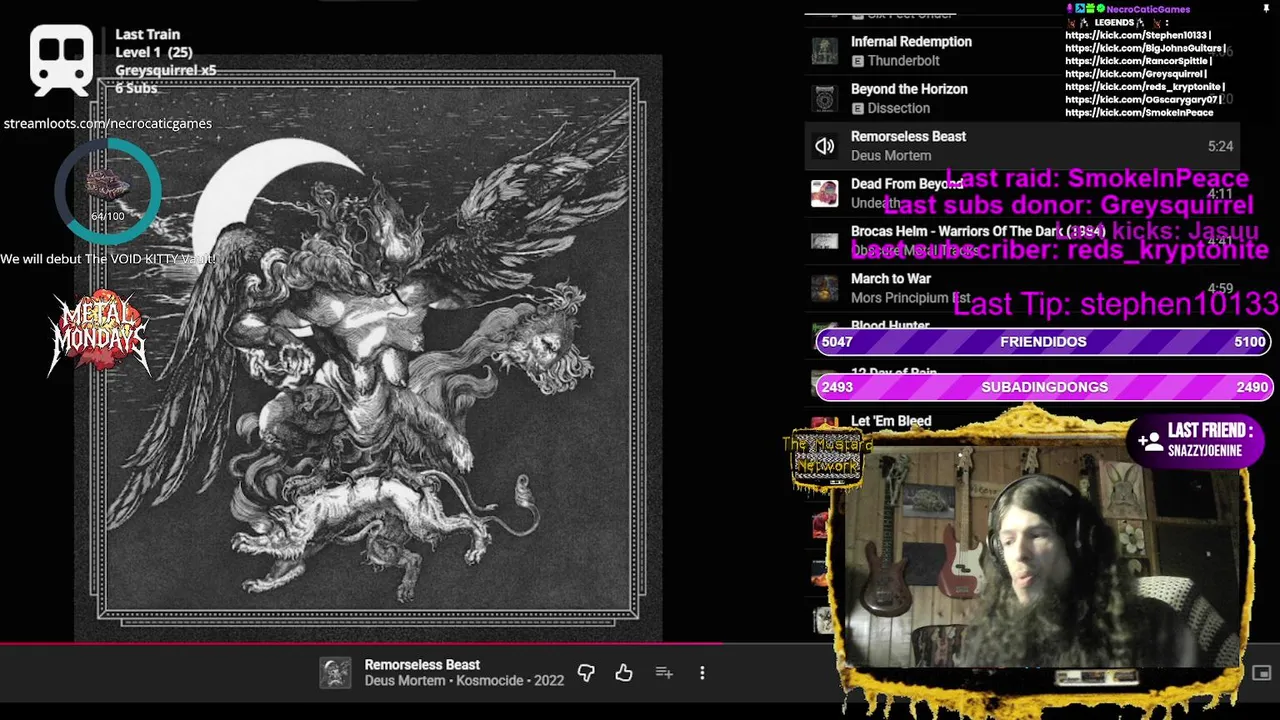Image resolution: width=1280 pixels, height=720 pixels.
Task: Play Brocas Helm - Warriors Of The Dark
Action: click(977, 231)
